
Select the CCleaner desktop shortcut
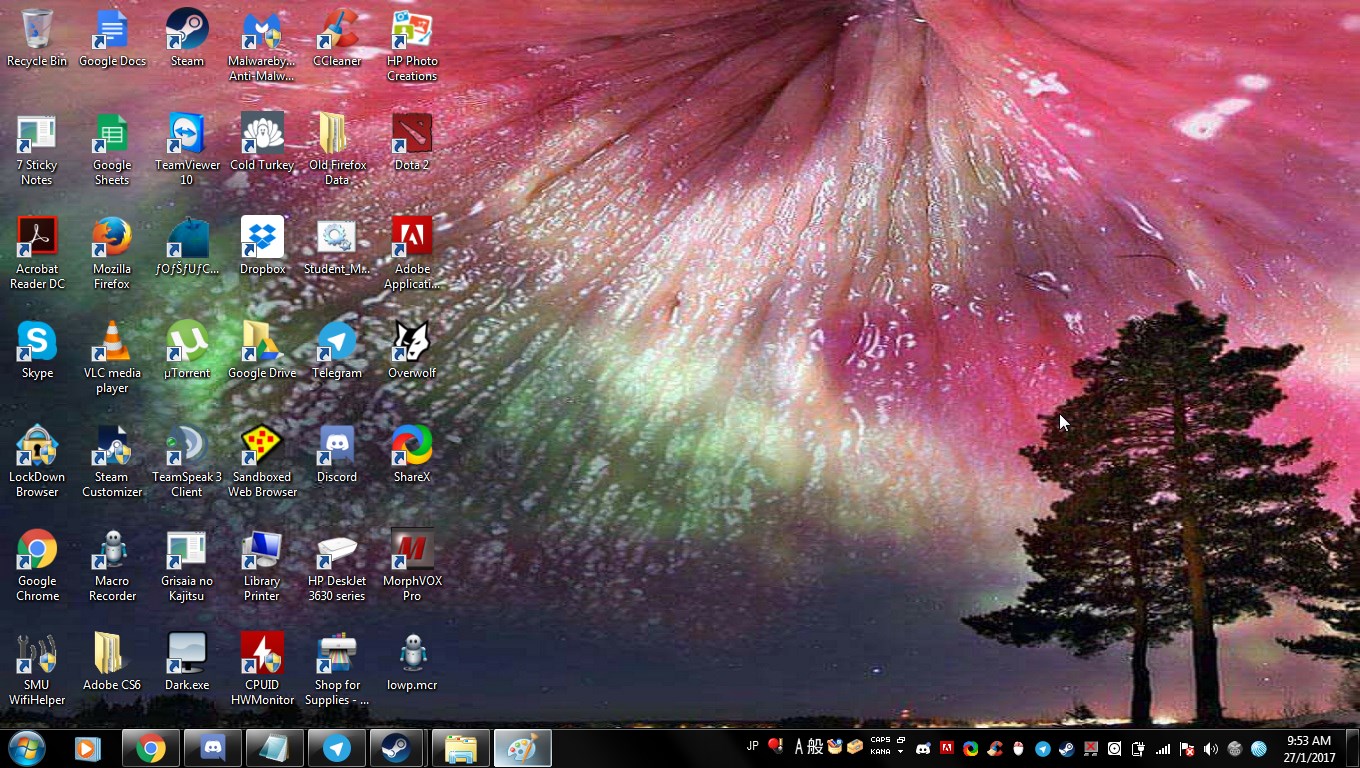coord(337,39)
